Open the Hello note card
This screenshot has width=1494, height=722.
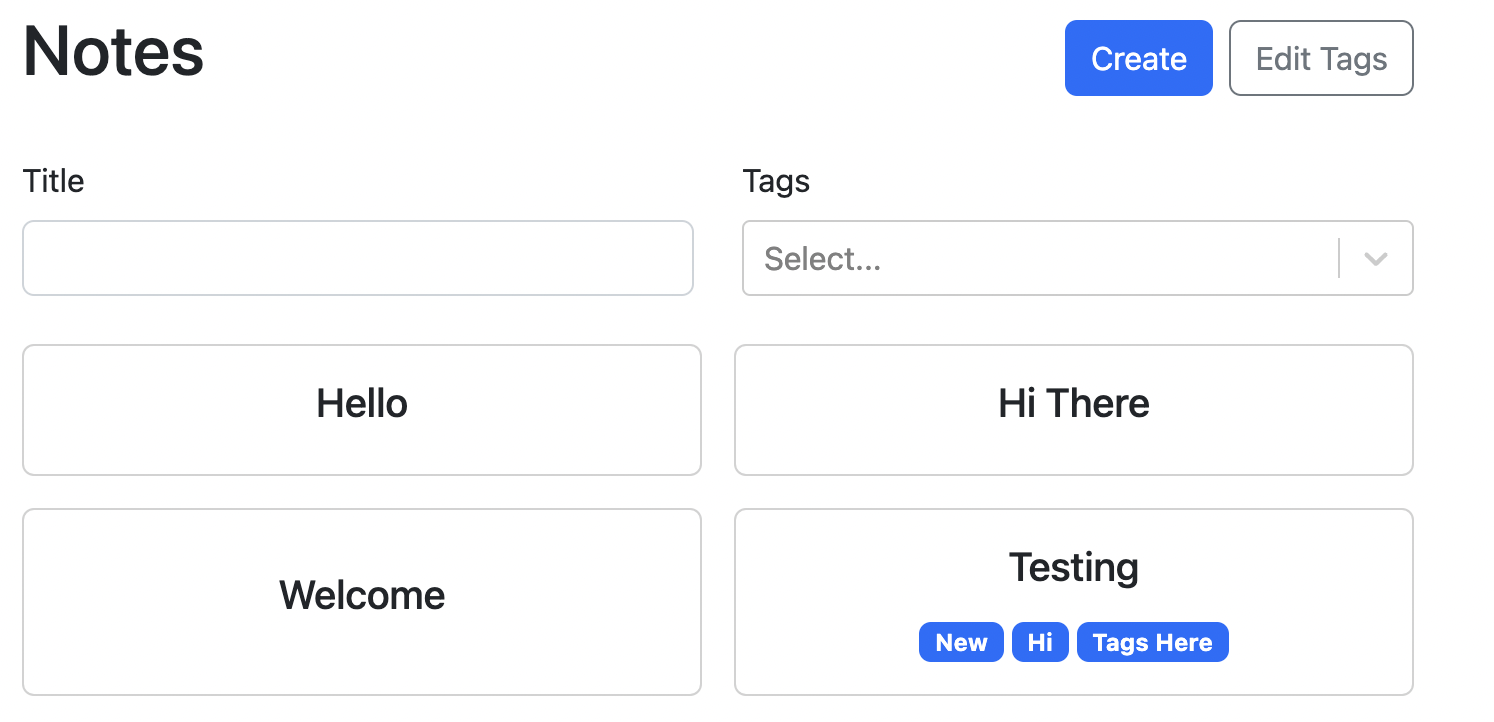click(x=362, y=410)
